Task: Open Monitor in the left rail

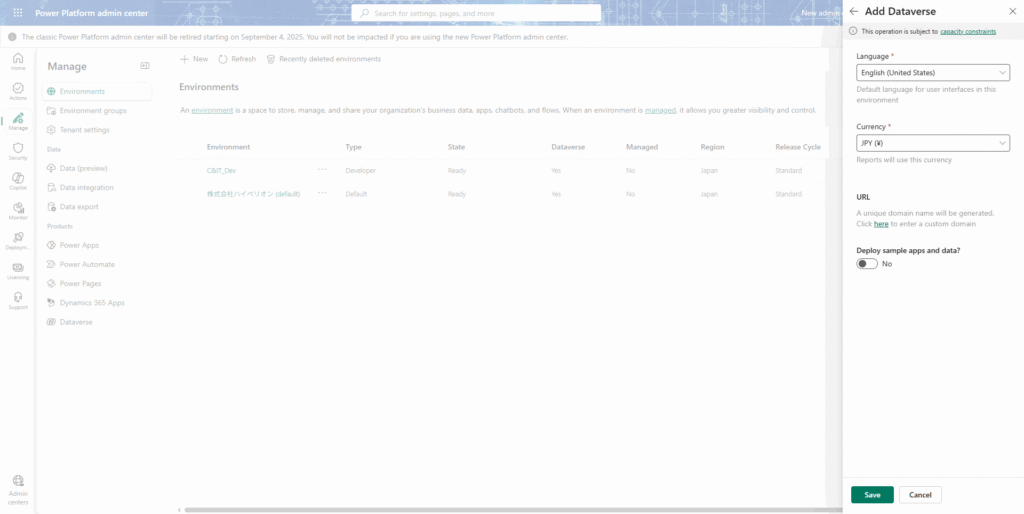Action: pos(18,210)
